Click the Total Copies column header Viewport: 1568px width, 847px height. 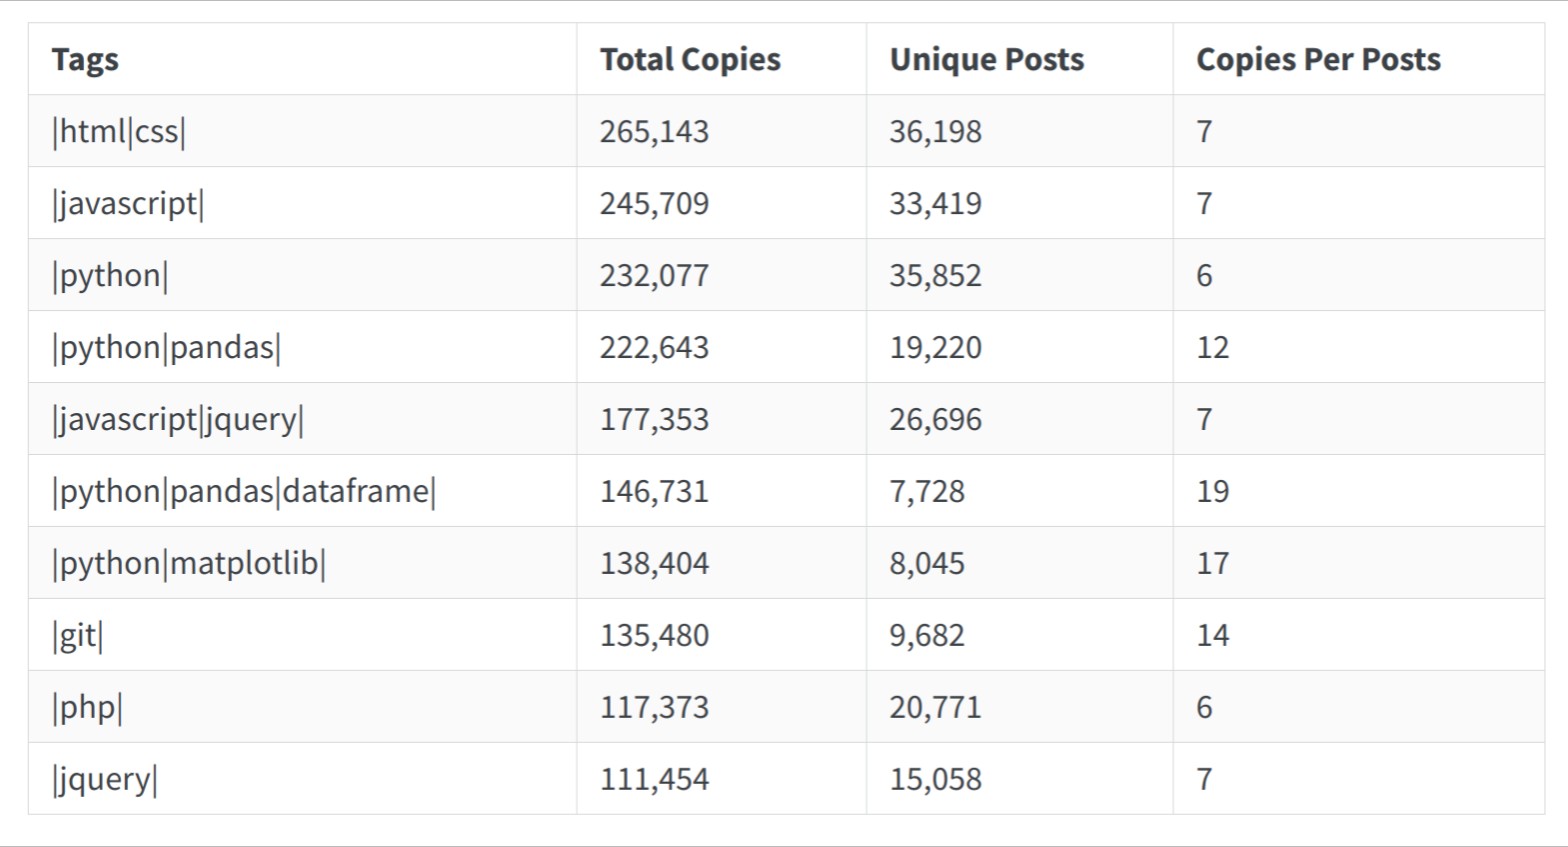pyautogui.click(x=690, y=60)
